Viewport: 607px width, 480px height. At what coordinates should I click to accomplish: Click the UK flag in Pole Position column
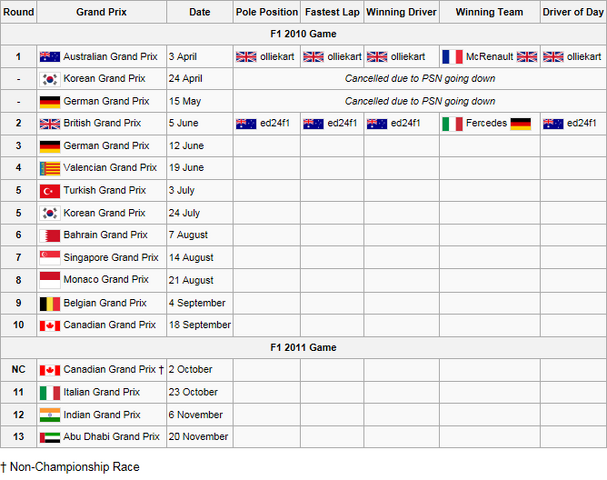pyautogui.click(x=246, y=57)
